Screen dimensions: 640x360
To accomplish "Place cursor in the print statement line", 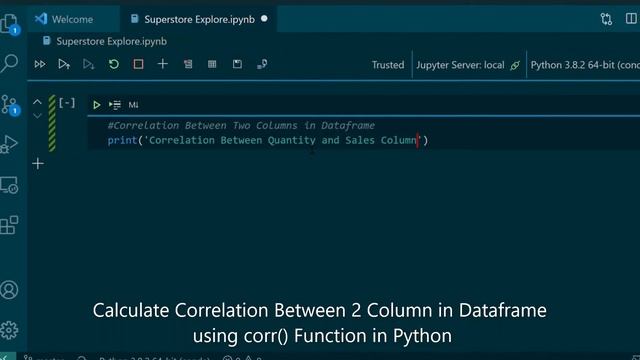I will 268,140.
